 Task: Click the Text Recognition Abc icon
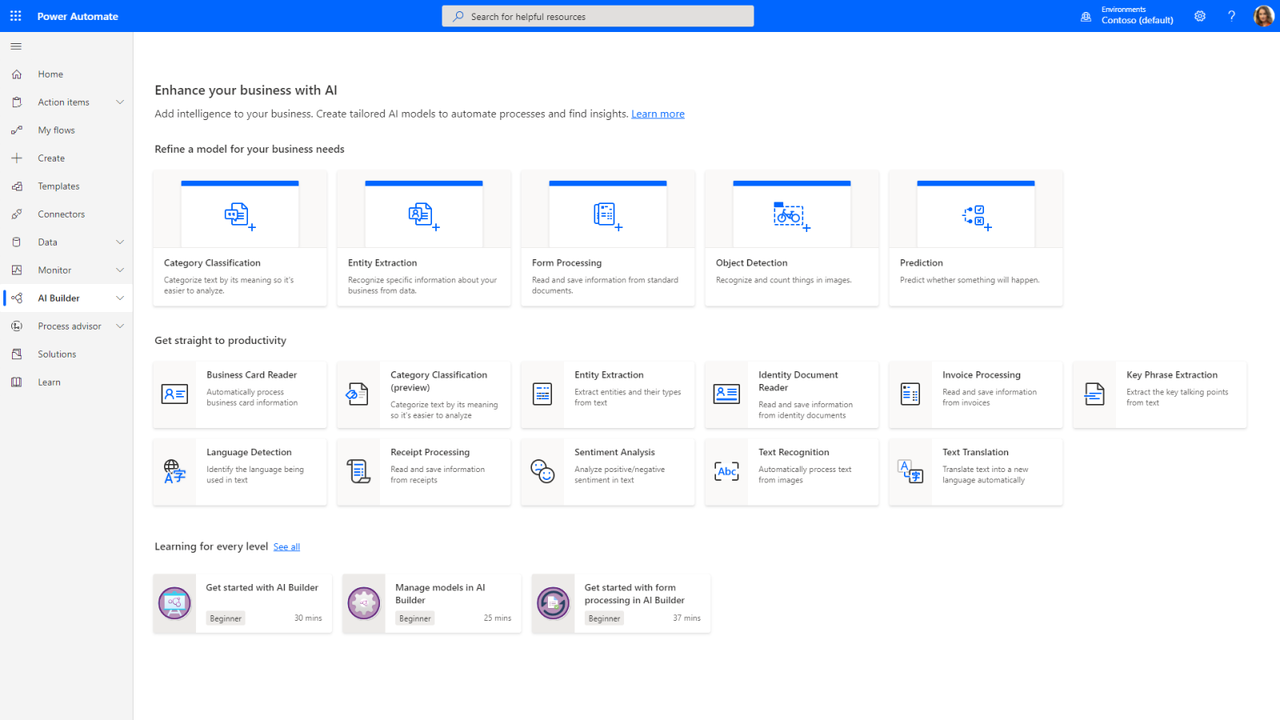coord(726,471)
